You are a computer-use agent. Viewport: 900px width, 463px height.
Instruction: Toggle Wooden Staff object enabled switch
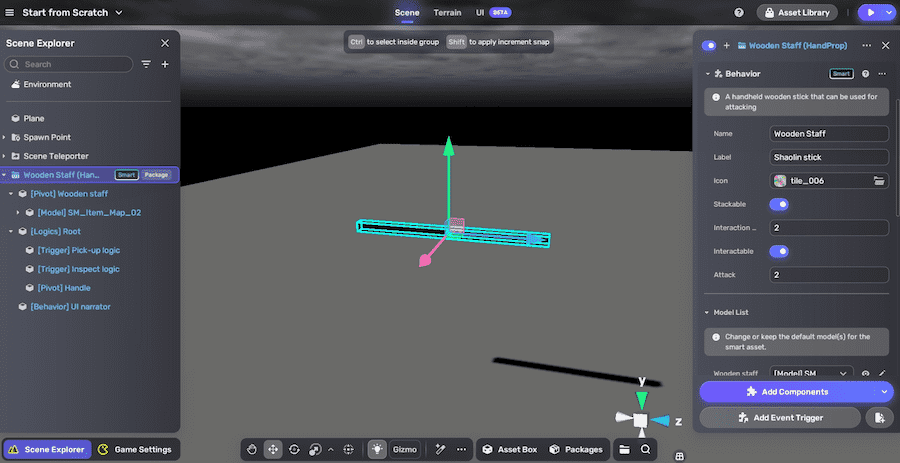coord(709,45)
